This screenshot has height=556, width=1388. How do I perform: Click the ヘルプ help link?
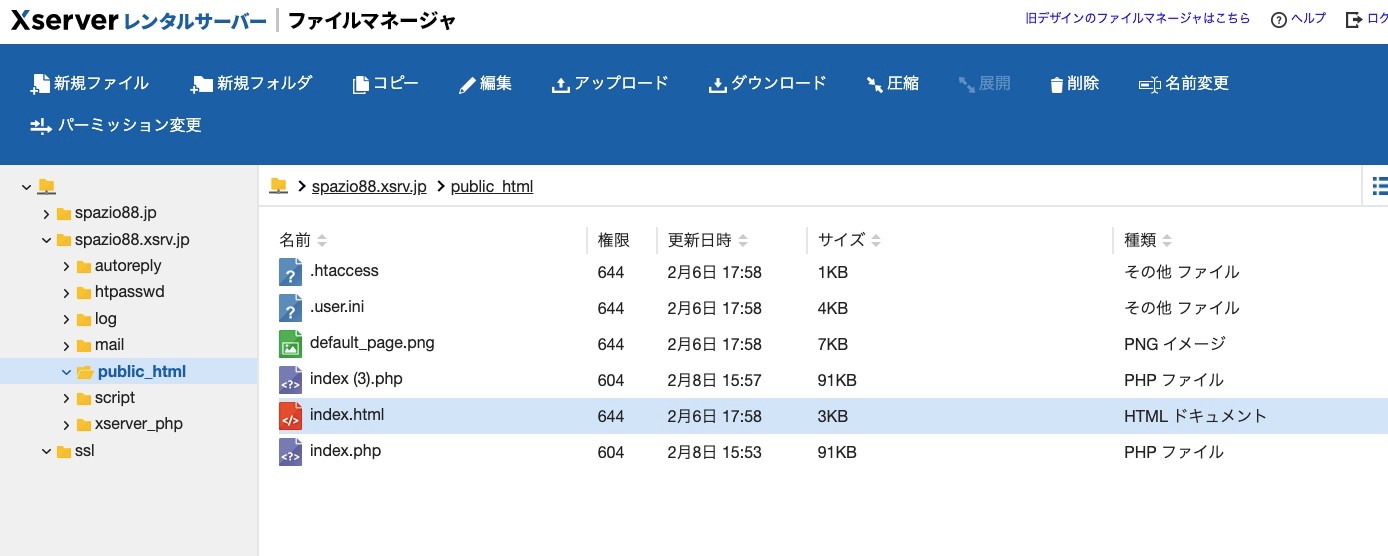(1298, 19)
